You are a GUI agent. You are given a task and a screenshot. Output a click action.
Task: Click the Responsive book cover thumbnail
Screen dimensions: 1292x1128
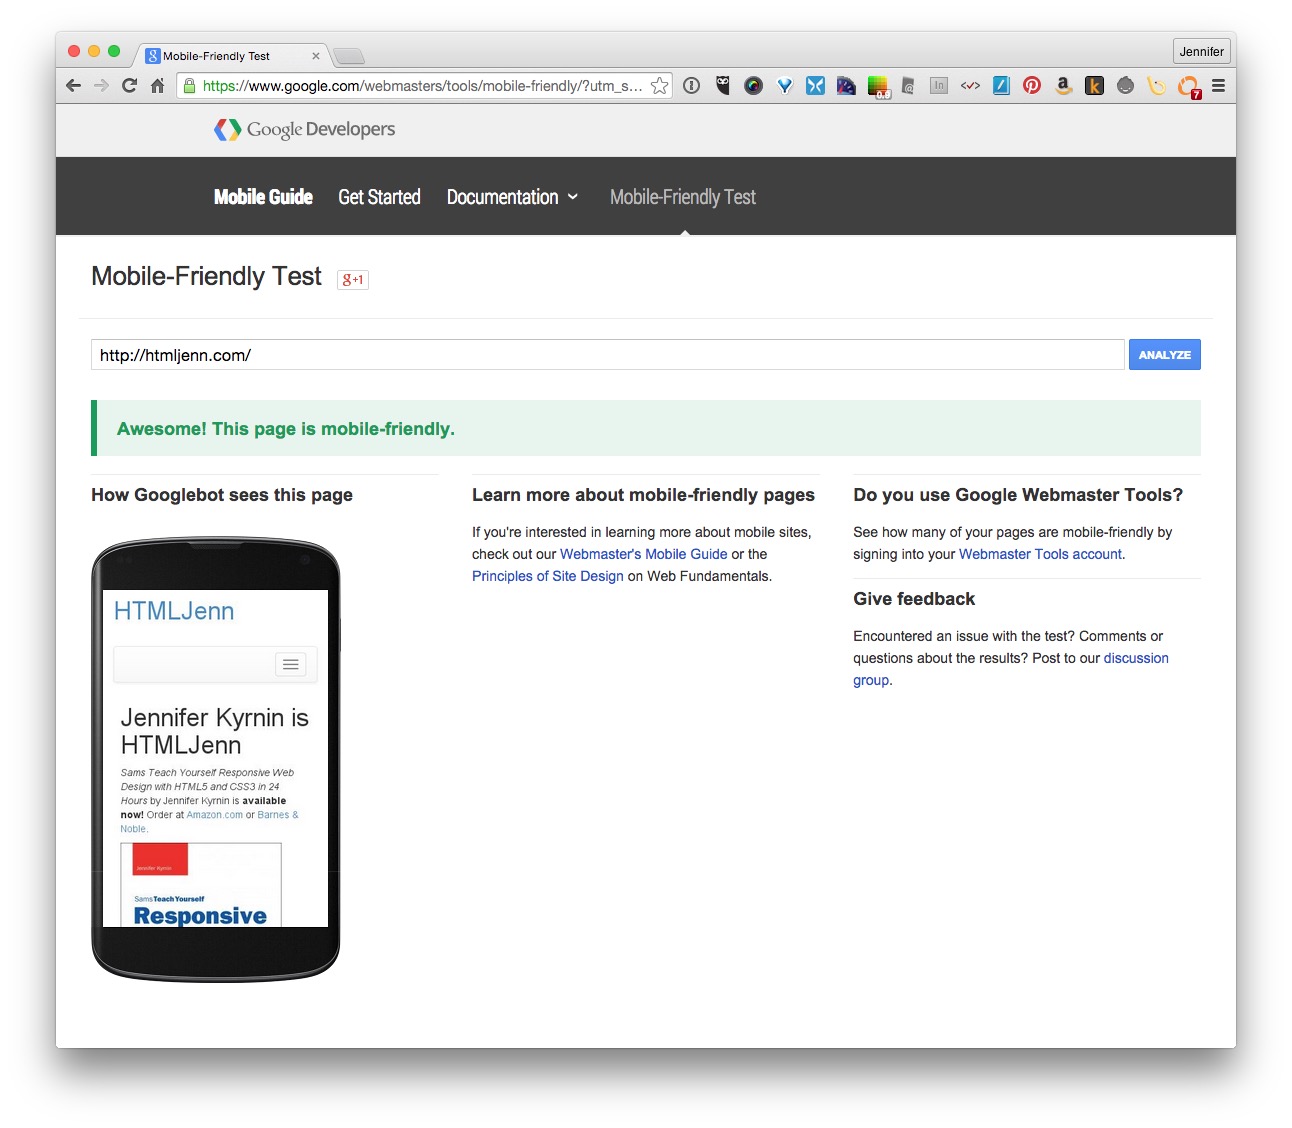[x=201, y=885]
